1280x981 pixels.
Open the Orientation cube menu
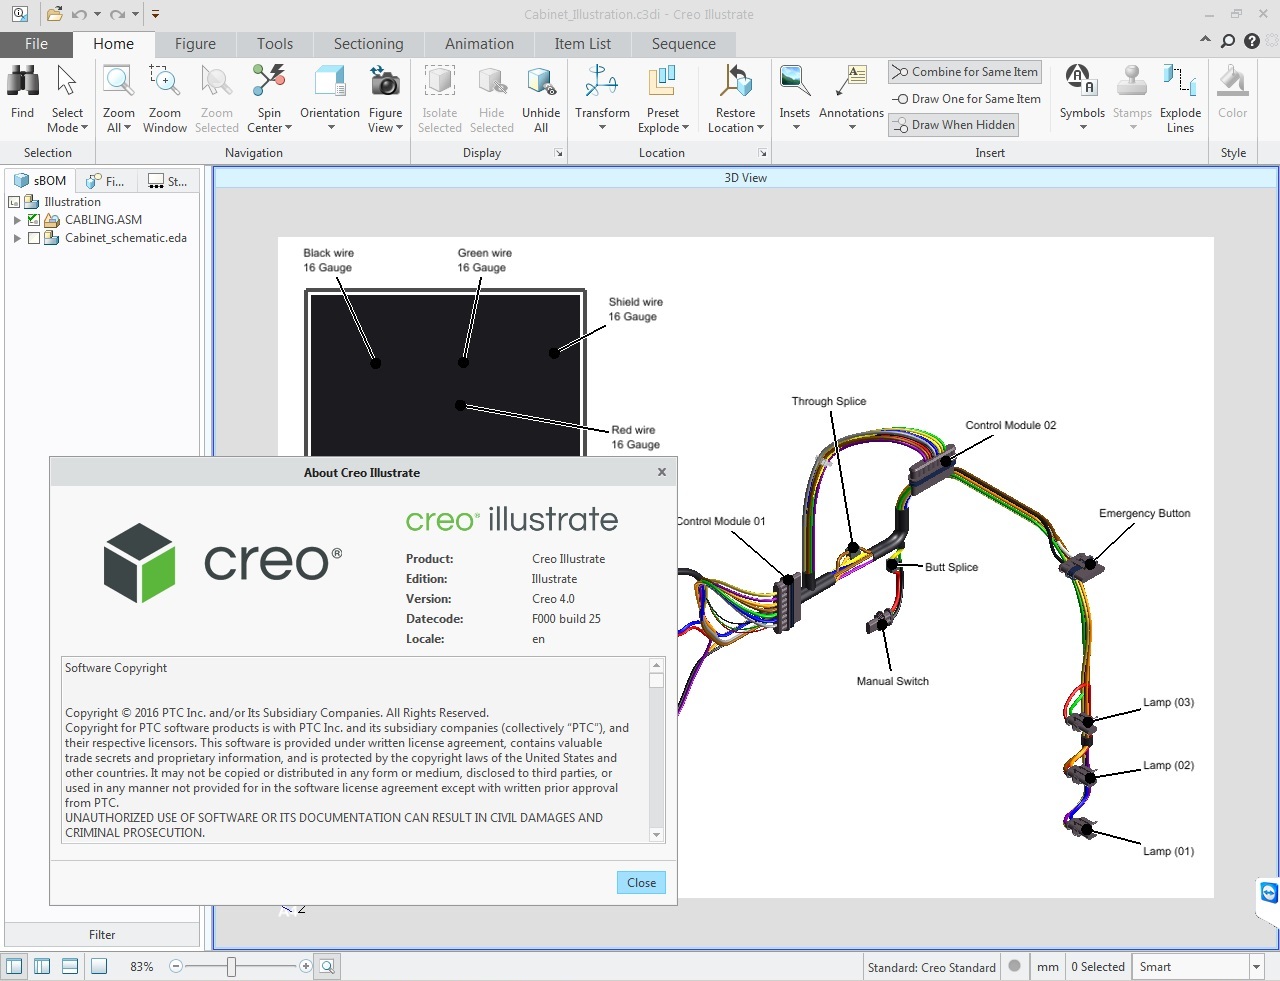click(x=330, y=98)
